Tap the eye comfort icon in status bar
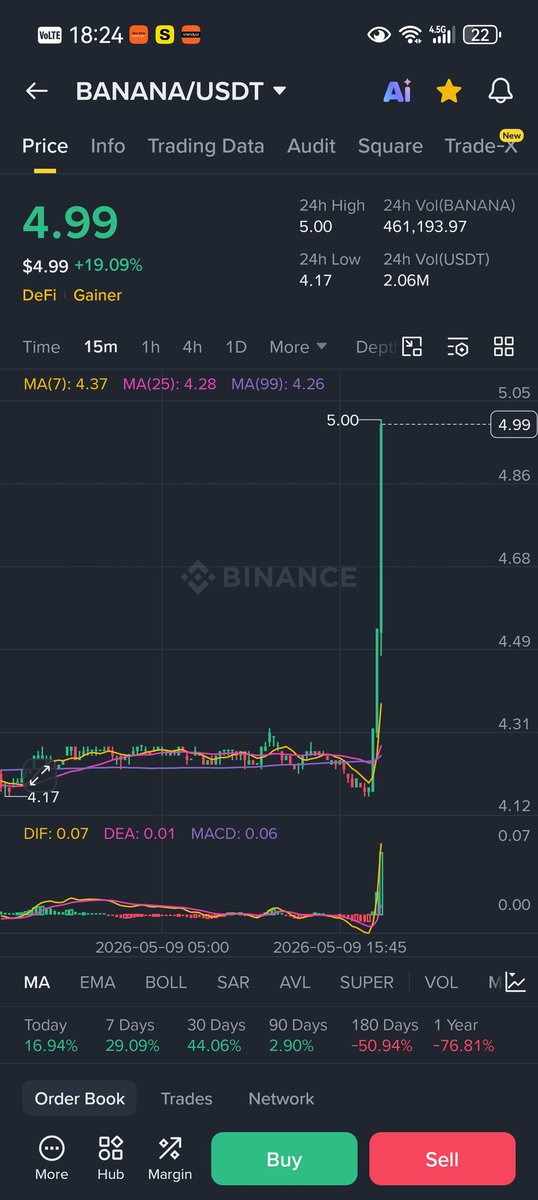Viewport: 538px width, 1200px height. point(379,34)
